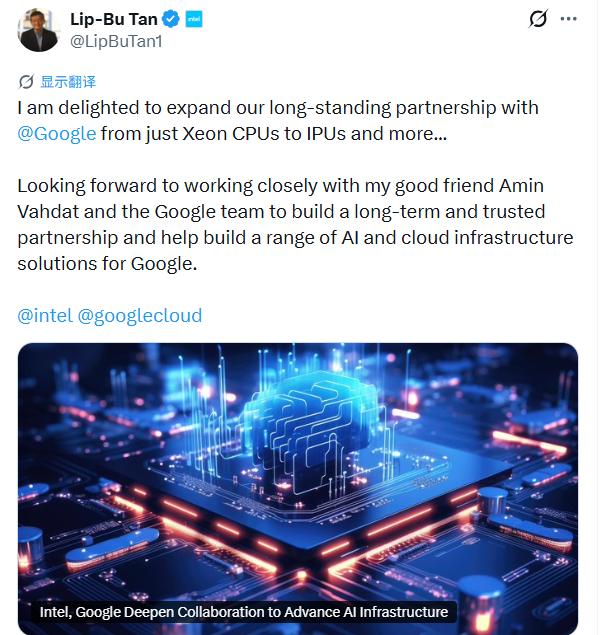Viewport: 601px width, 635px height.
Task: Open the @Google mention link
Action: (x=57, y=134)
